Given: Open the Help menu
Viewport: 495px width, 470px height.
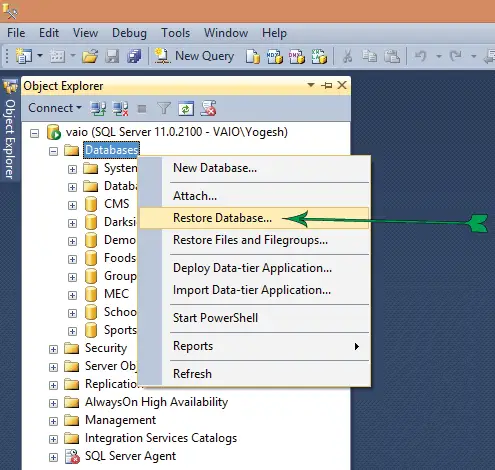Looking at the screenshot, I should (274, 33).
